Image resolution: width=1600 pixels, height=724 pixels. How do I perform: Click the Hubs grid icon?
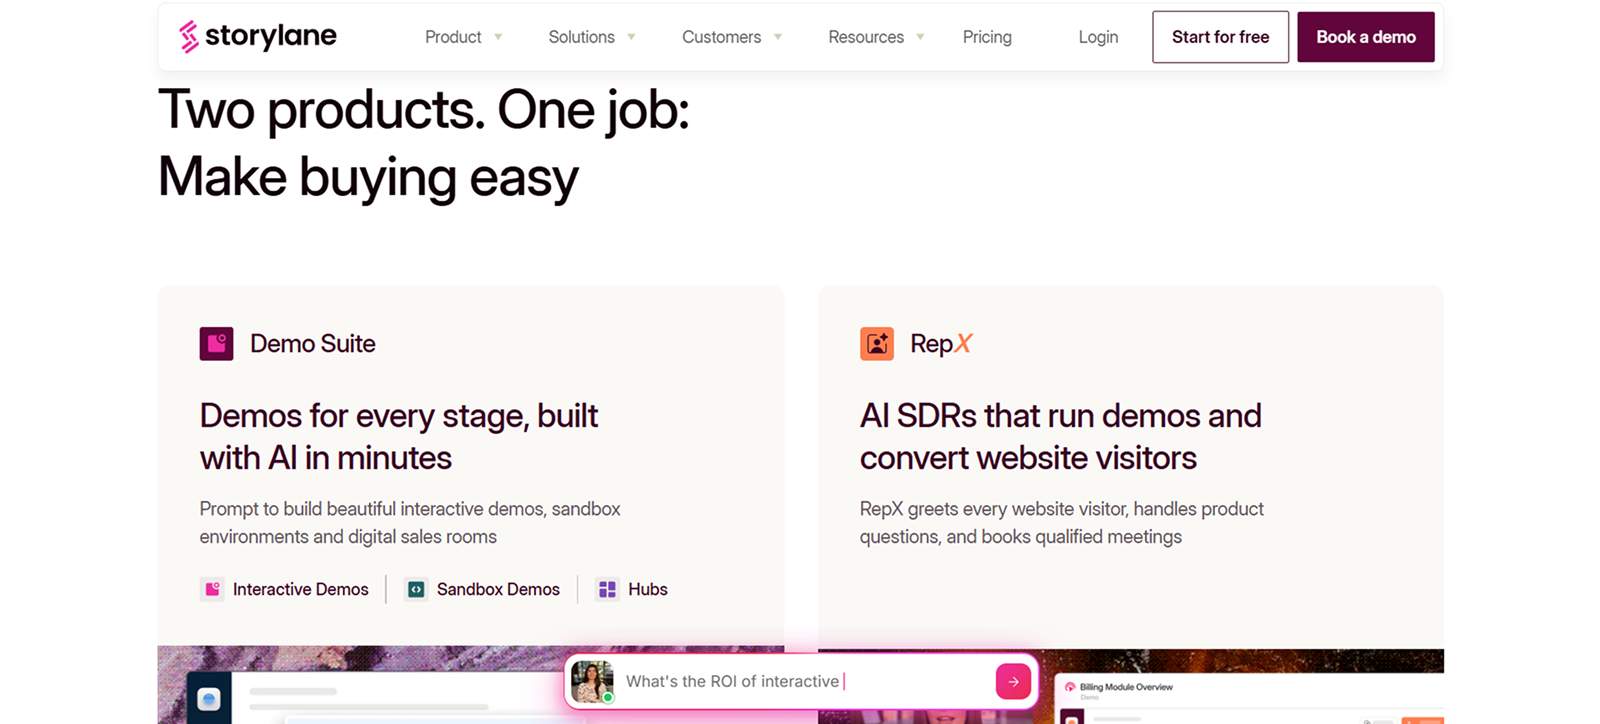(x=607, y=589)
